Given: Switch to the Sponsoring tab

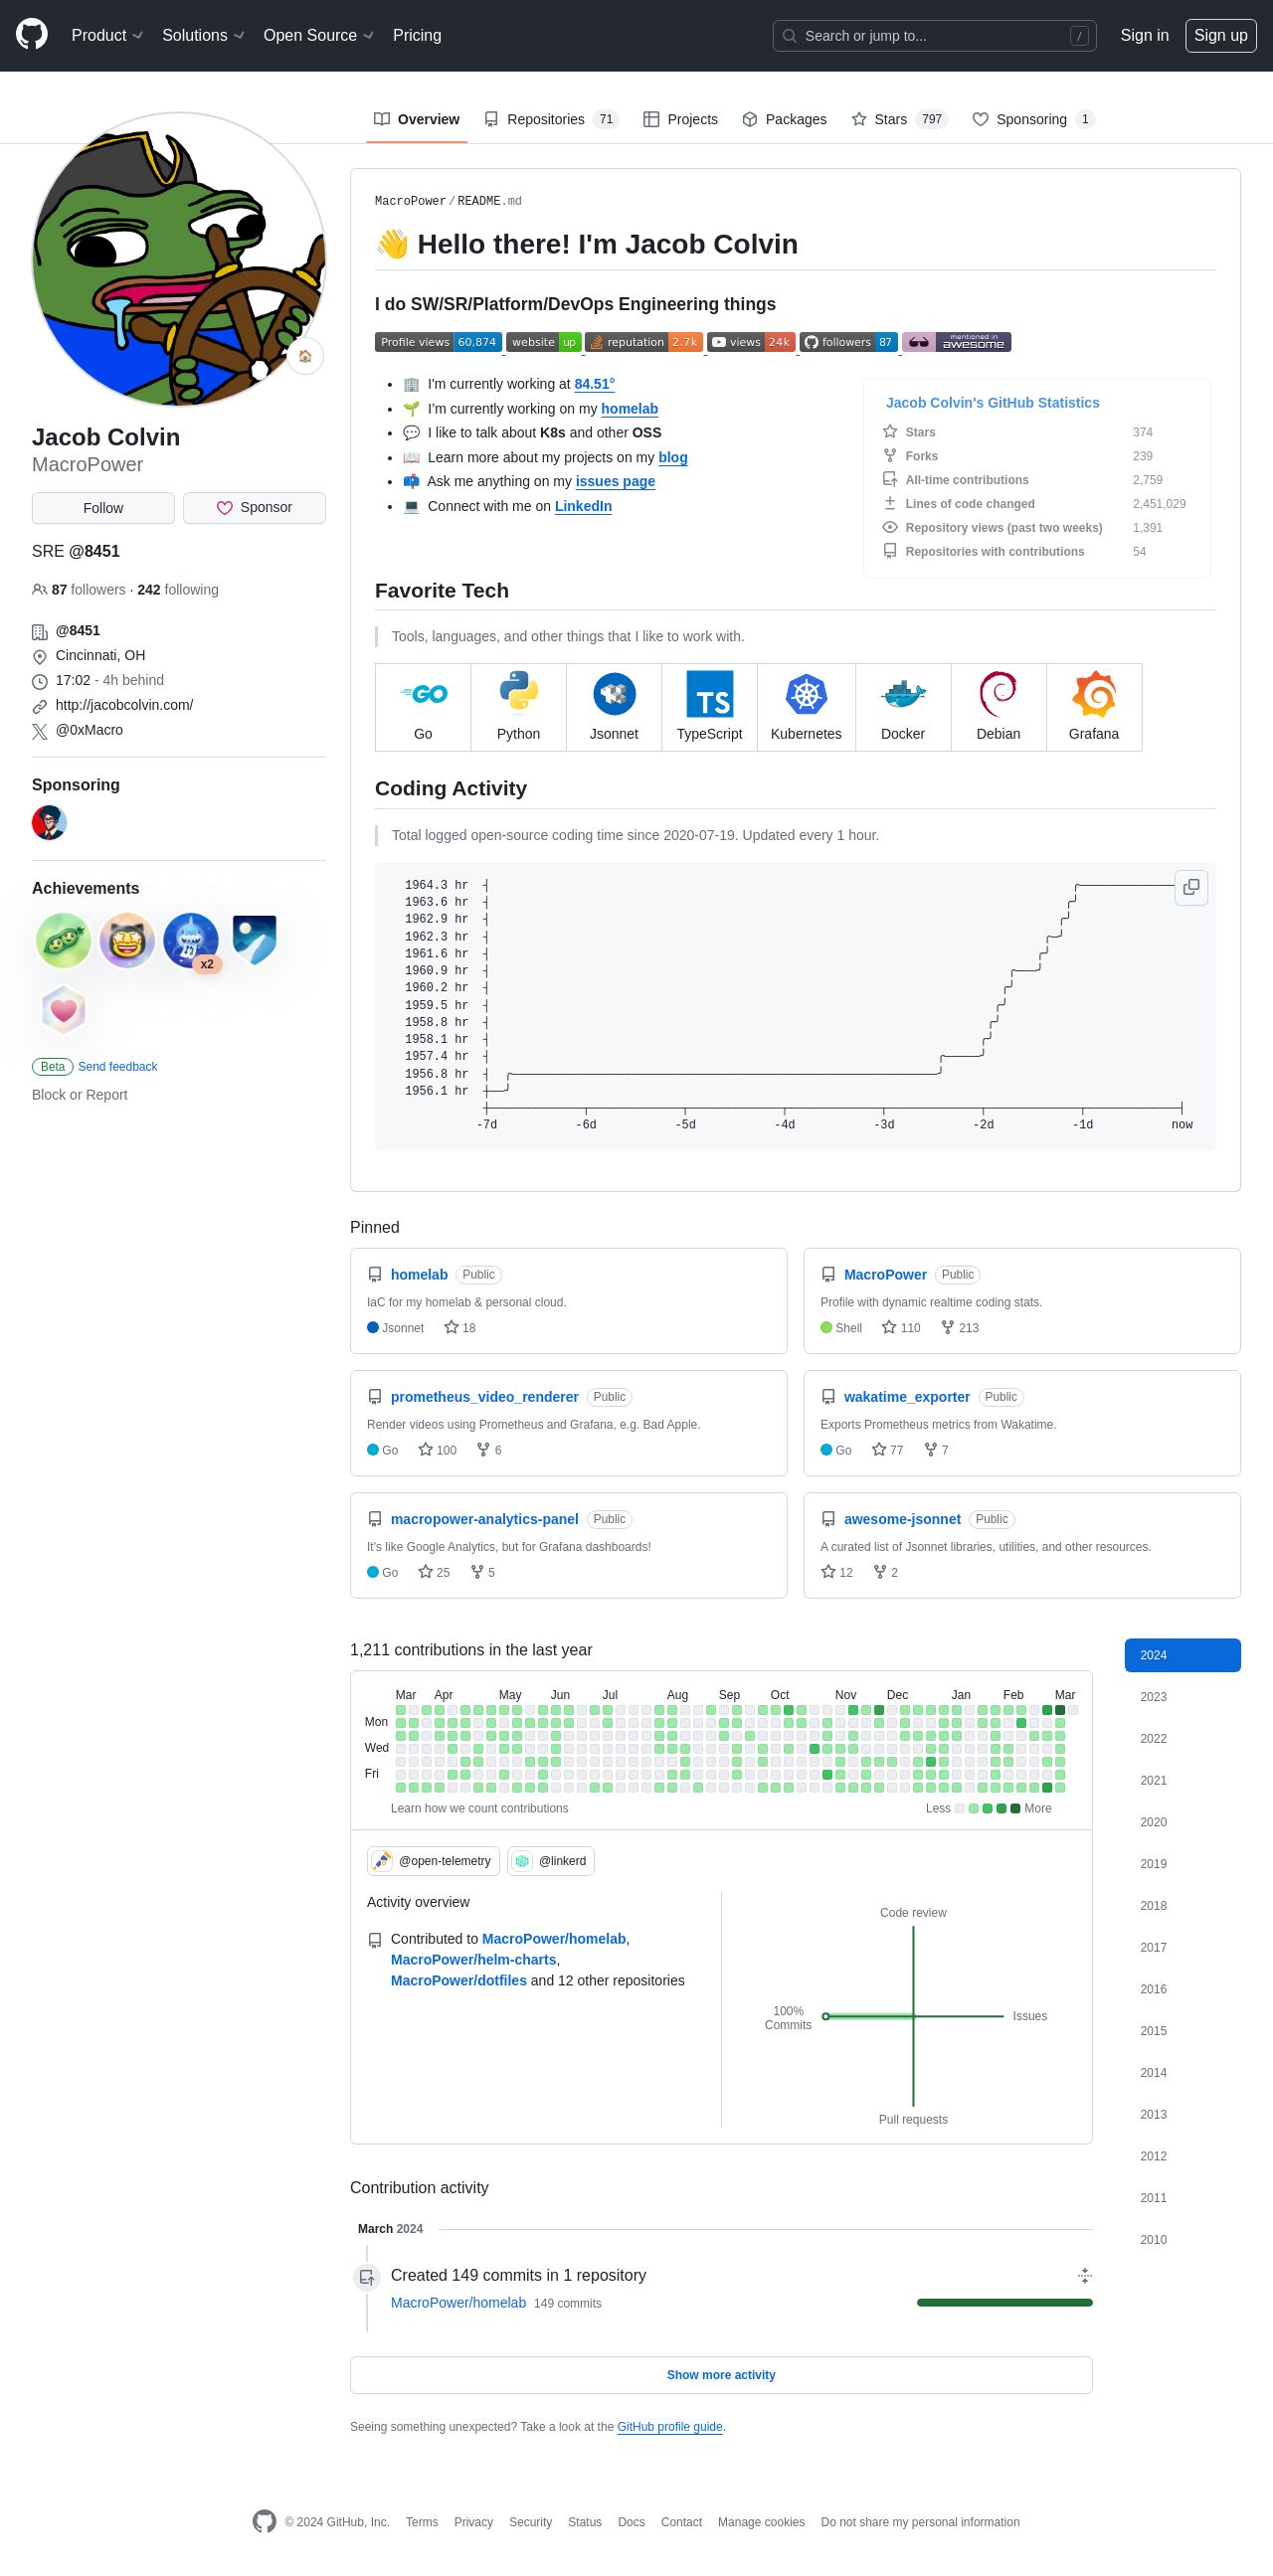Looking at the screenshot, I should tap(1033, 119).
